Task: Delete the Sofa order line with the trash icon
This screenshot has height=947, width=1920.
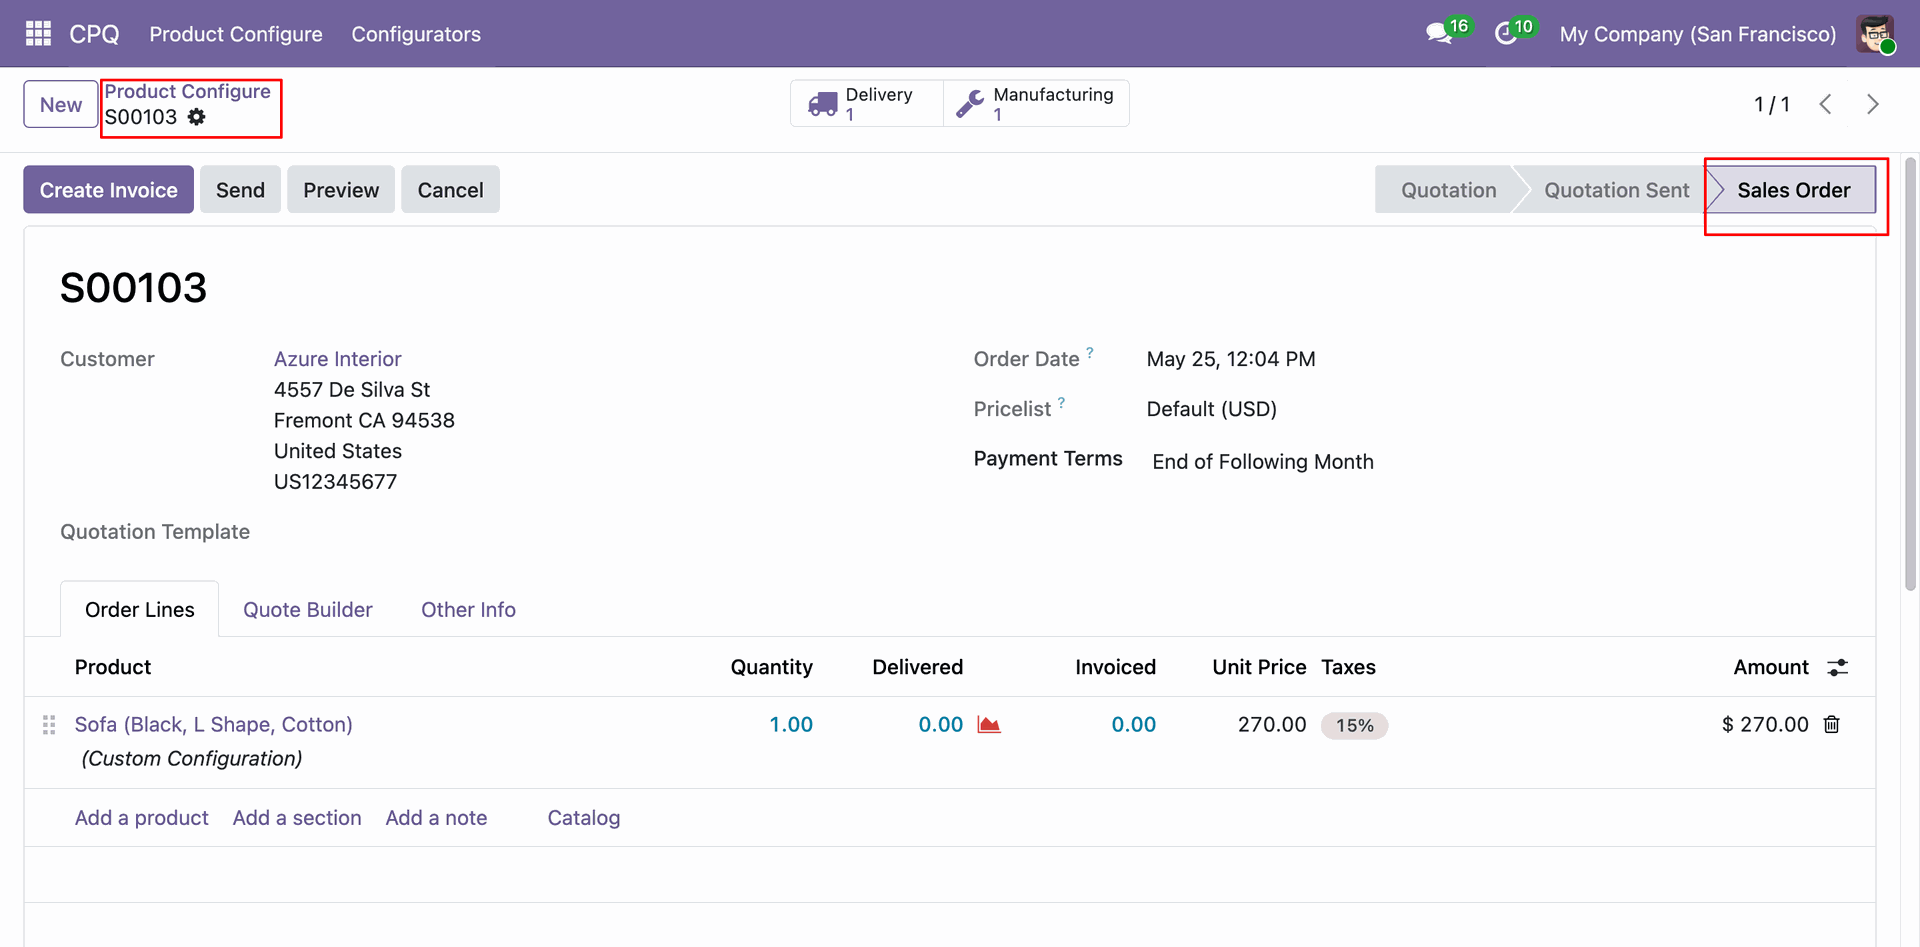Action: 1831,725
